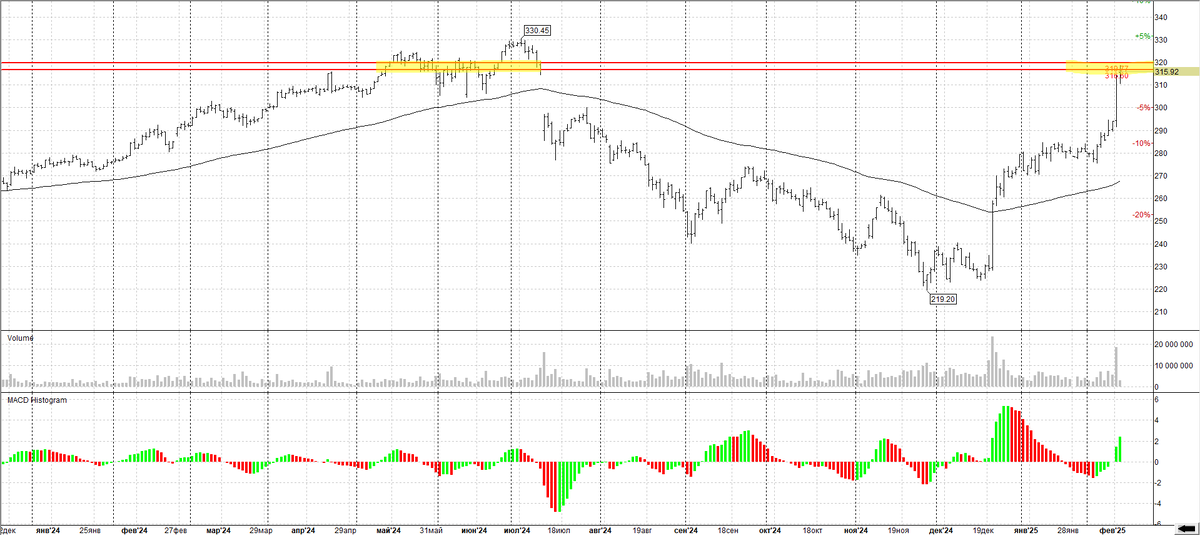Click the 240 price axis value
Image resolution: width=1200 pixels, height=535 pixels.
[x=1161, y=244]
